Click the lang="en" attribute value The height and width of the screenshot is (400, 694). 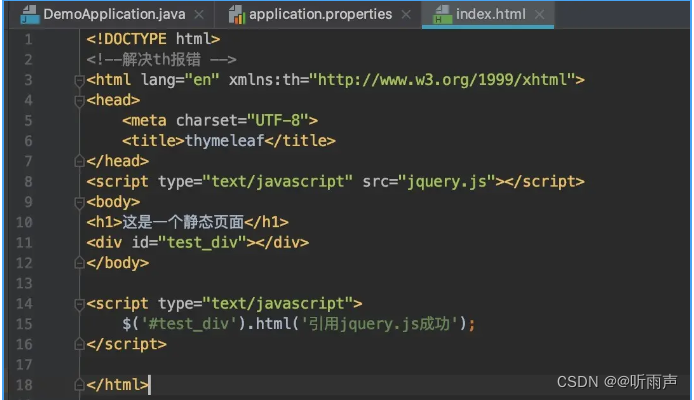tap(202, 80)
